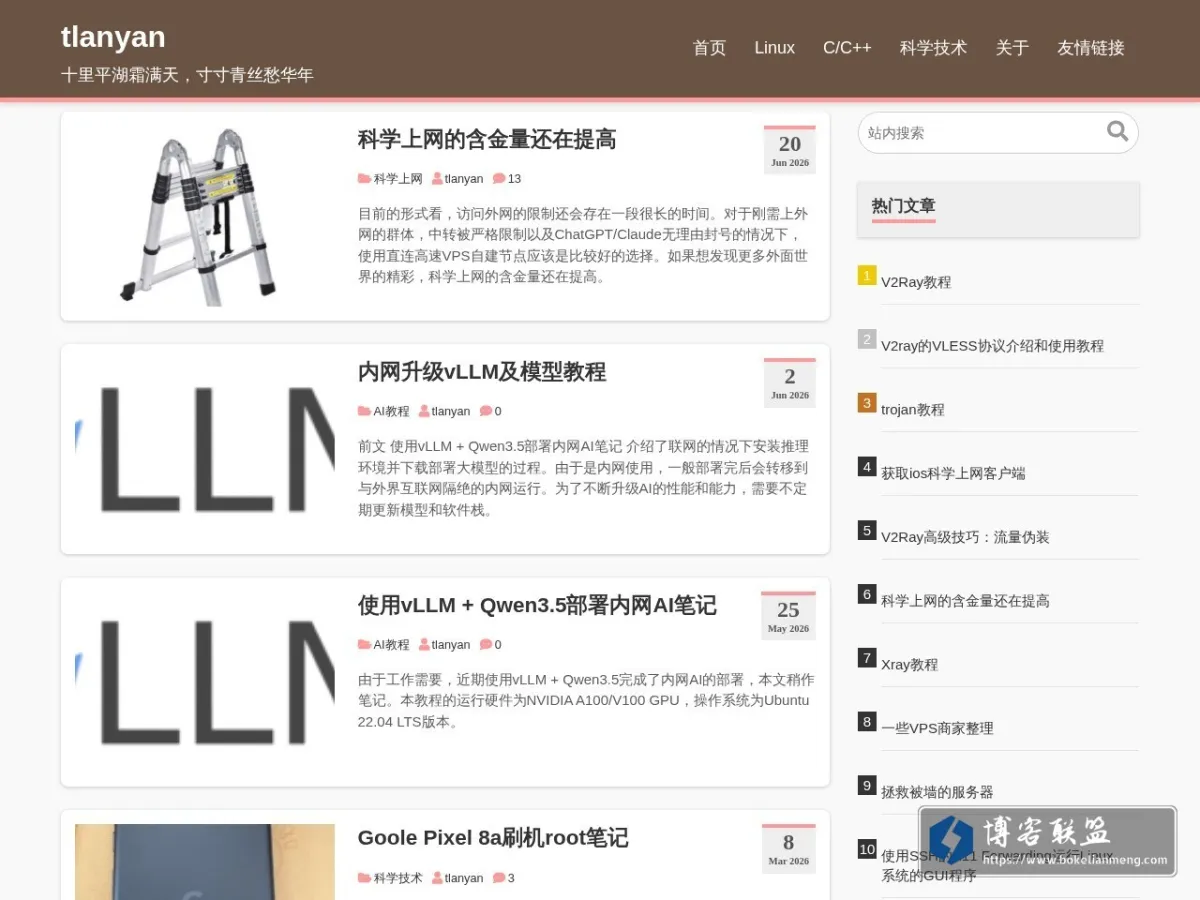Click the comment bubble icon showing 13
The image size is (1200, 900).
point(499,179)
